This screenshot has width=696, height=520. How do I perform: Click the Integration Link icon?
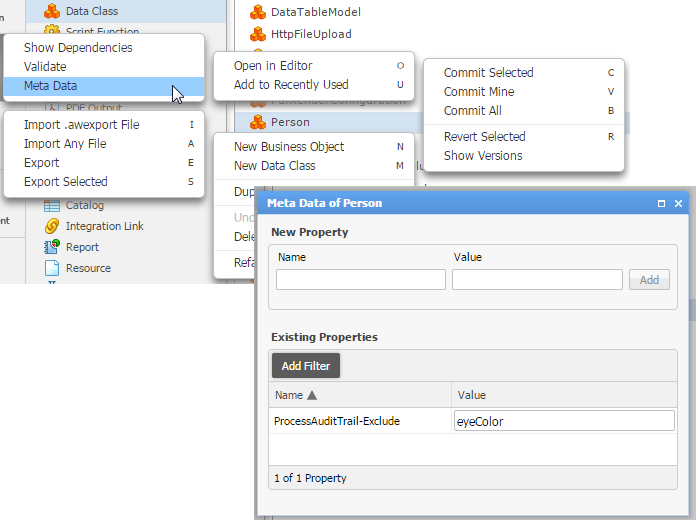pyautogui.click(x=51, y=226)
